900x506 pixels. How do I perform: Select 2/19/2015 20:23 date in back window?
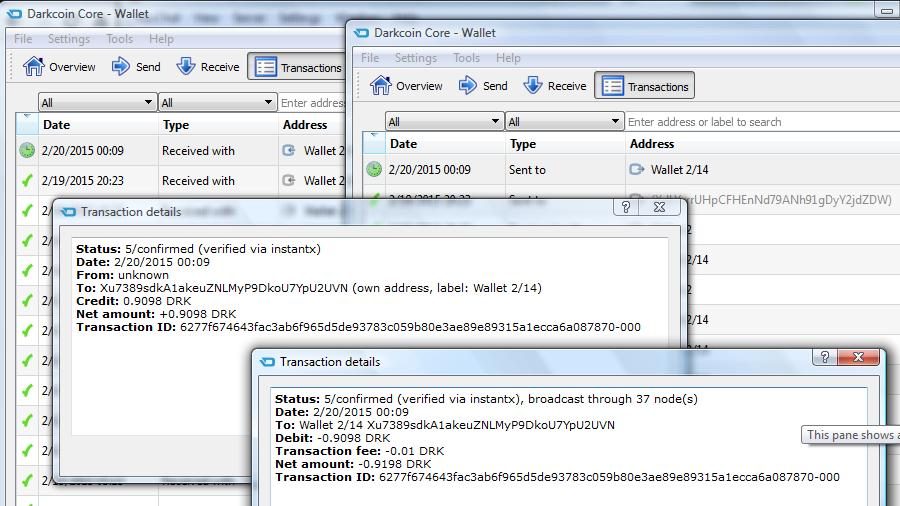pyautogui.click(x=83, y=180)
